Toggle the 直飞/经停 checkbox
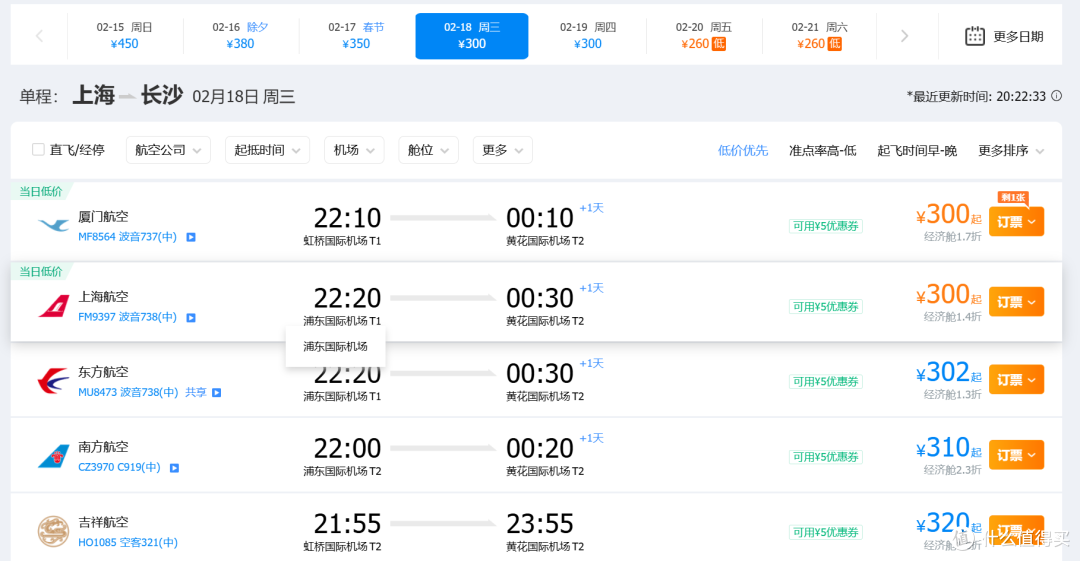 [x=39, y=150]
